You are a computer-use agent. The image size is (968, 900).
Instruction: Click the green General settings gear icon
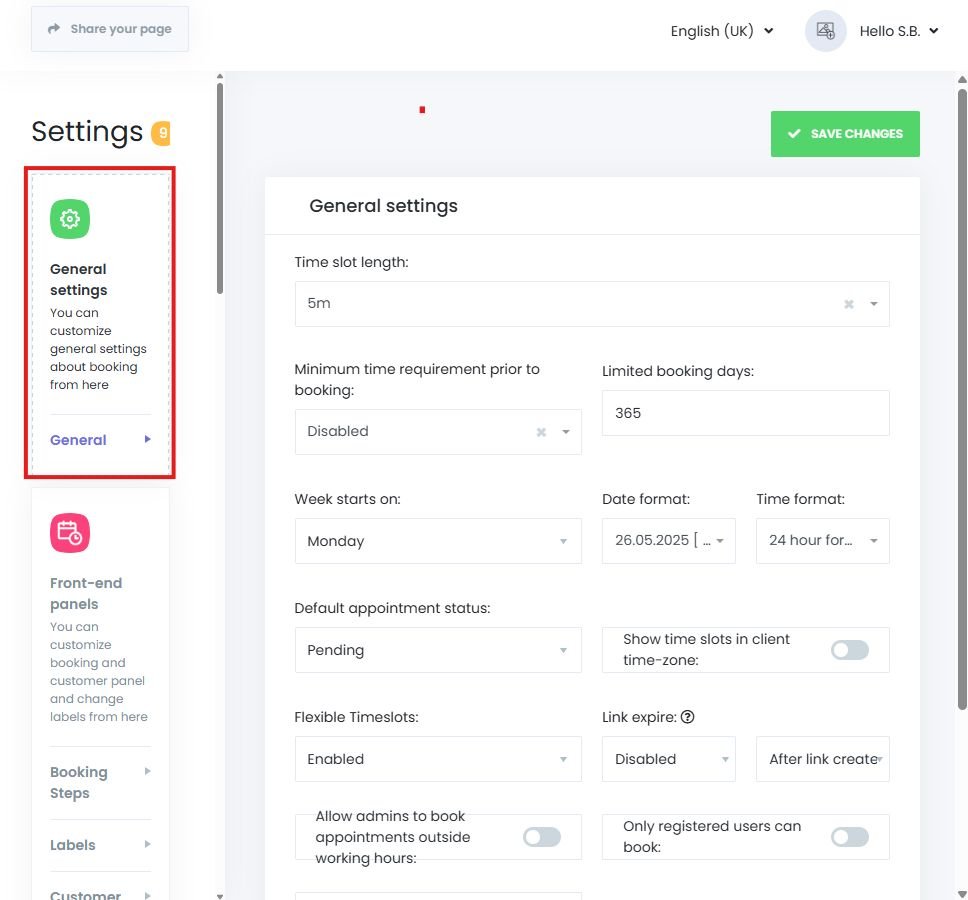pos(70,219)
